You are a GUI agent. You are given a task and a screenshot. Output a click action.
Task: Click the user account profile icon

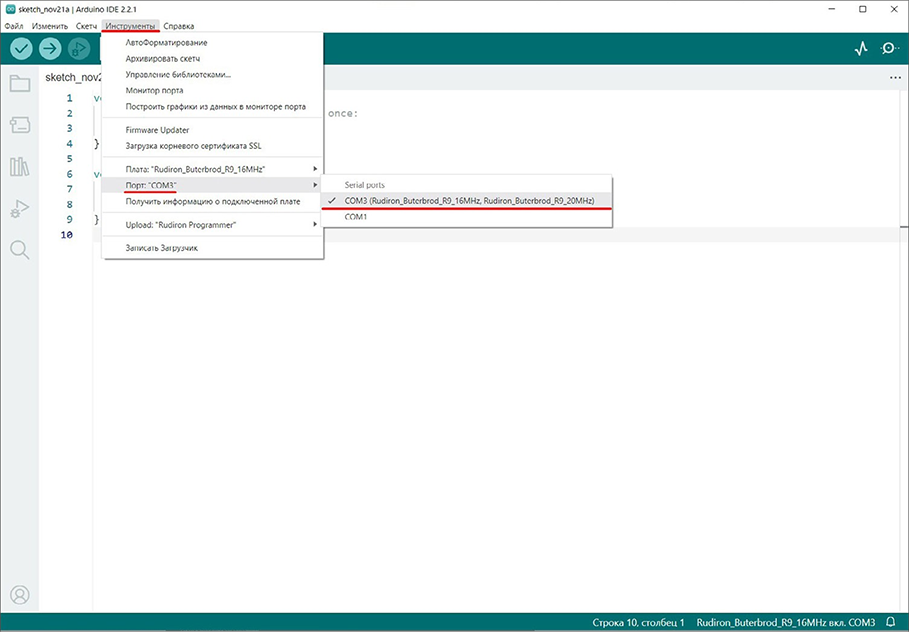pos(20,595)
